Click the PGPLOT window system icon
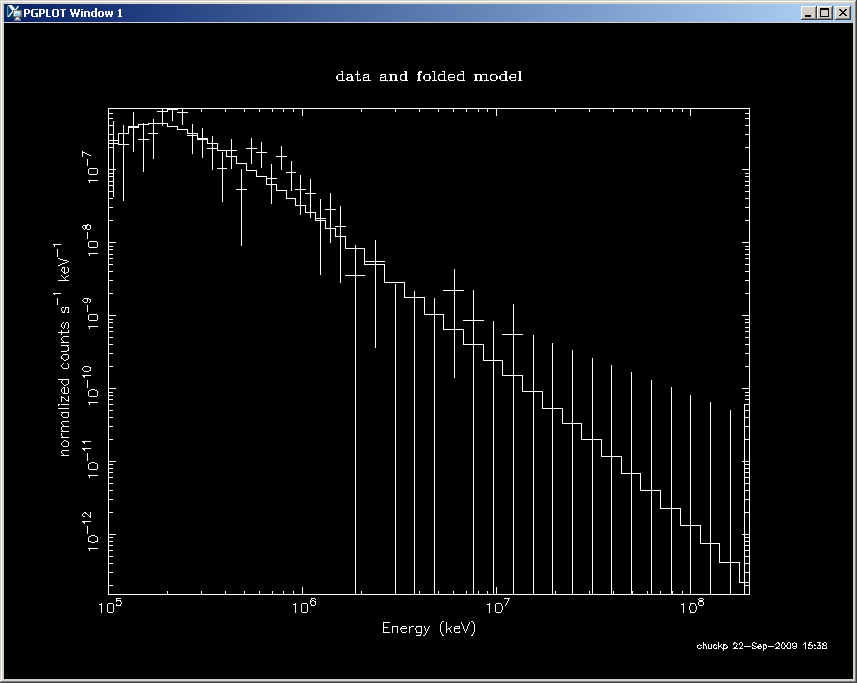Viewport: 857px width, 683px height. pyautogui.click(x=13, y=13)
